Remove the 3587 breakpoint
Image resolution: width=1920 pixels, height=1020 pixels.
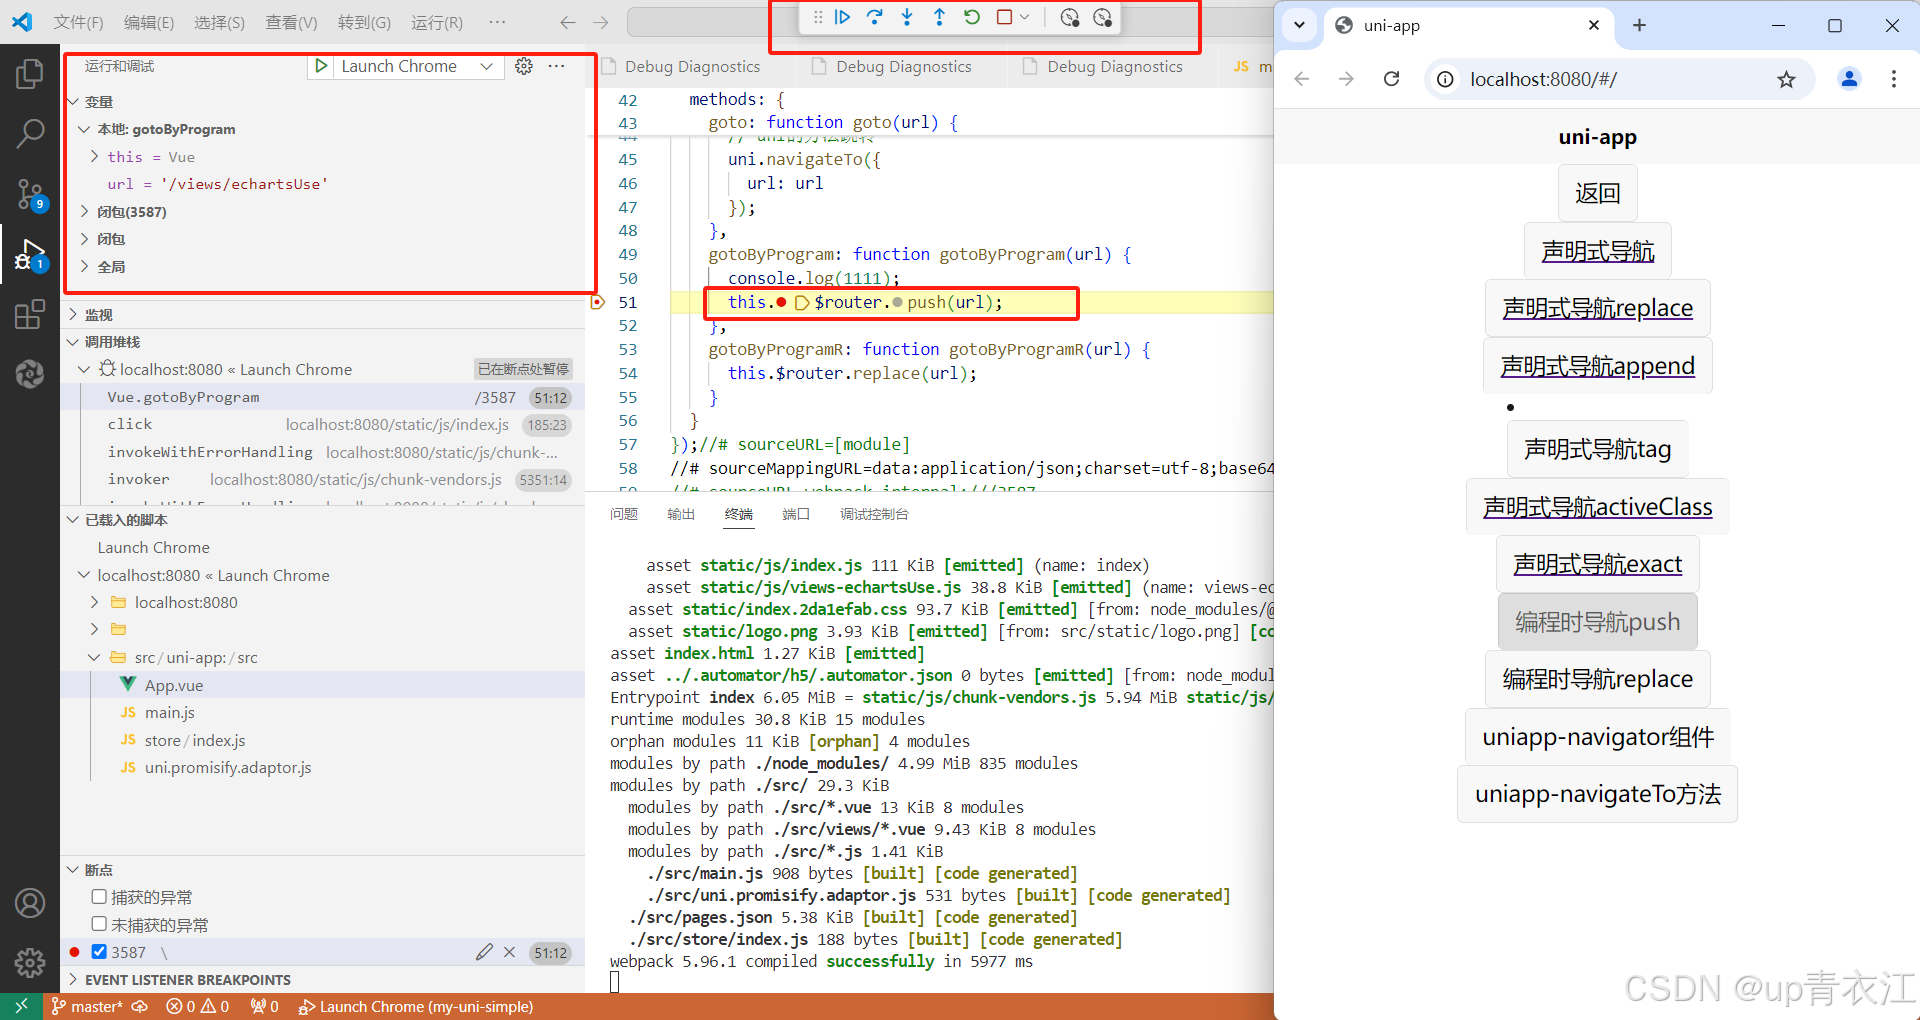(x=509, y=952)
